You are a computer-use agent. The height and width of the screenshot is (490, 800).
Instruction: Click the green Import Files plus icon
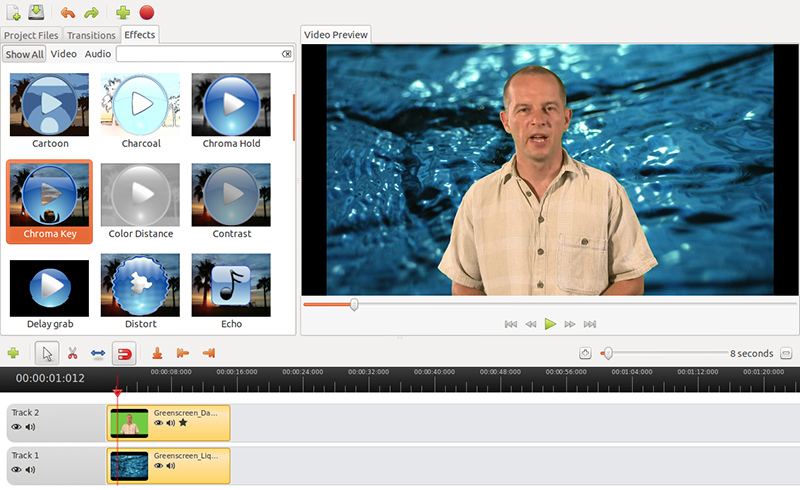[122, 12]
